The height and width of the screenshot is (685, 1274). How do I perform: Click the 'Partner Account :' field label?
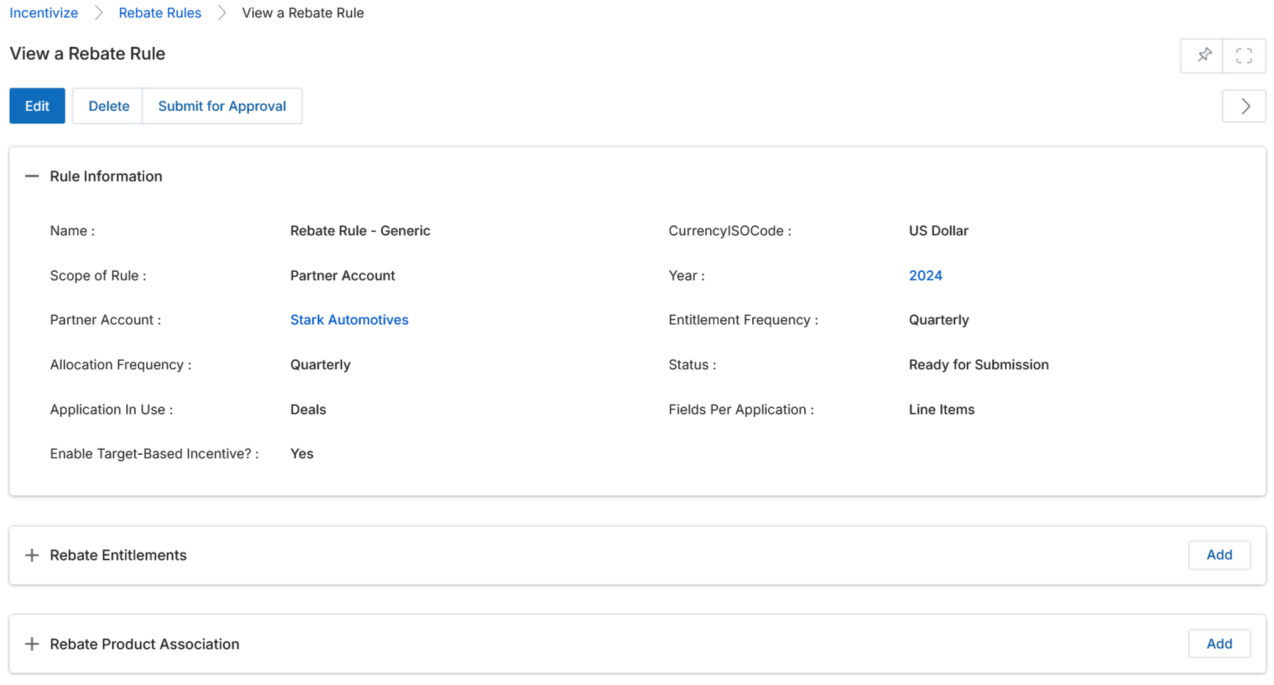coord(105,320)
